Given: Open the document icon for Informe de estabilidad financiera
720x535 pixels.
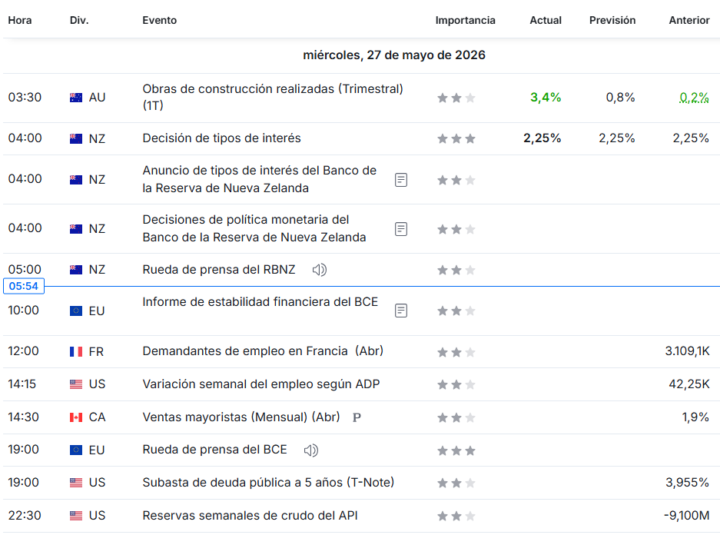Looking at the screenshot, I should click(x=401, y=311).
